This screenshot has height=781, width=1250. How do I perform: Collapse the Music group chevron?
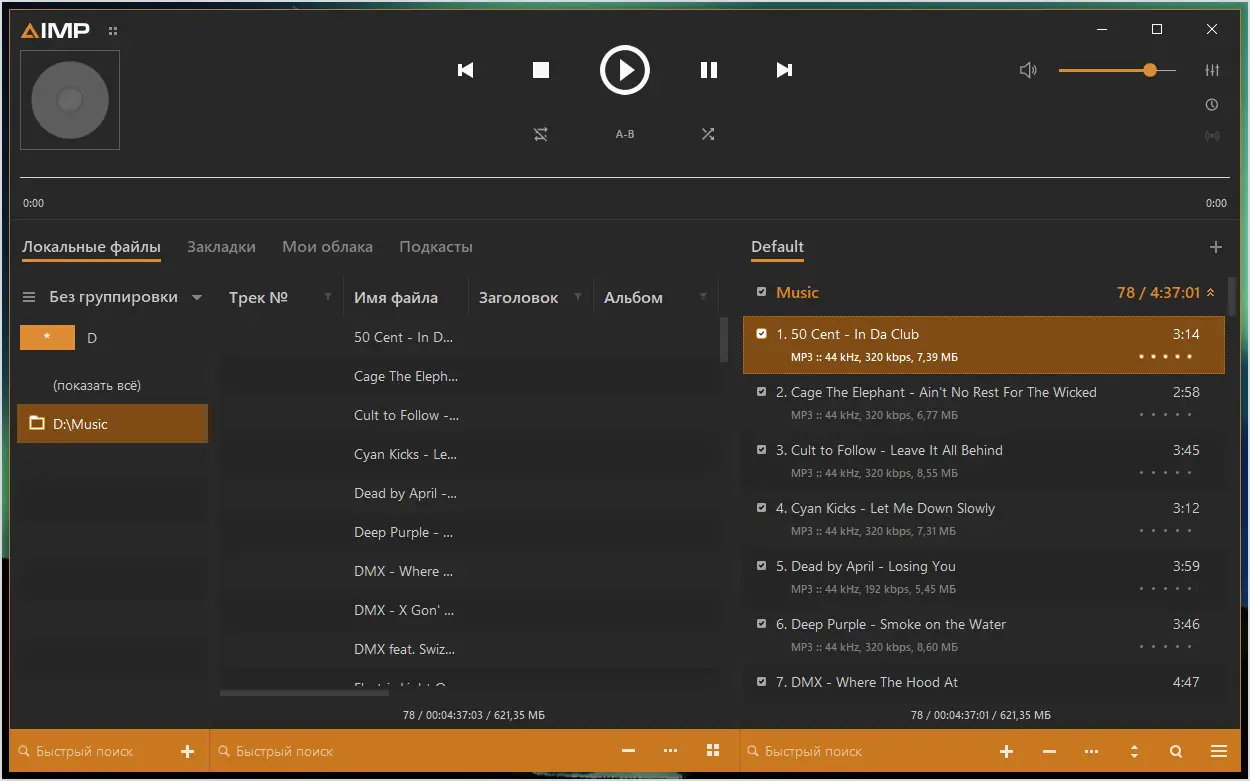coord(1210,293)
